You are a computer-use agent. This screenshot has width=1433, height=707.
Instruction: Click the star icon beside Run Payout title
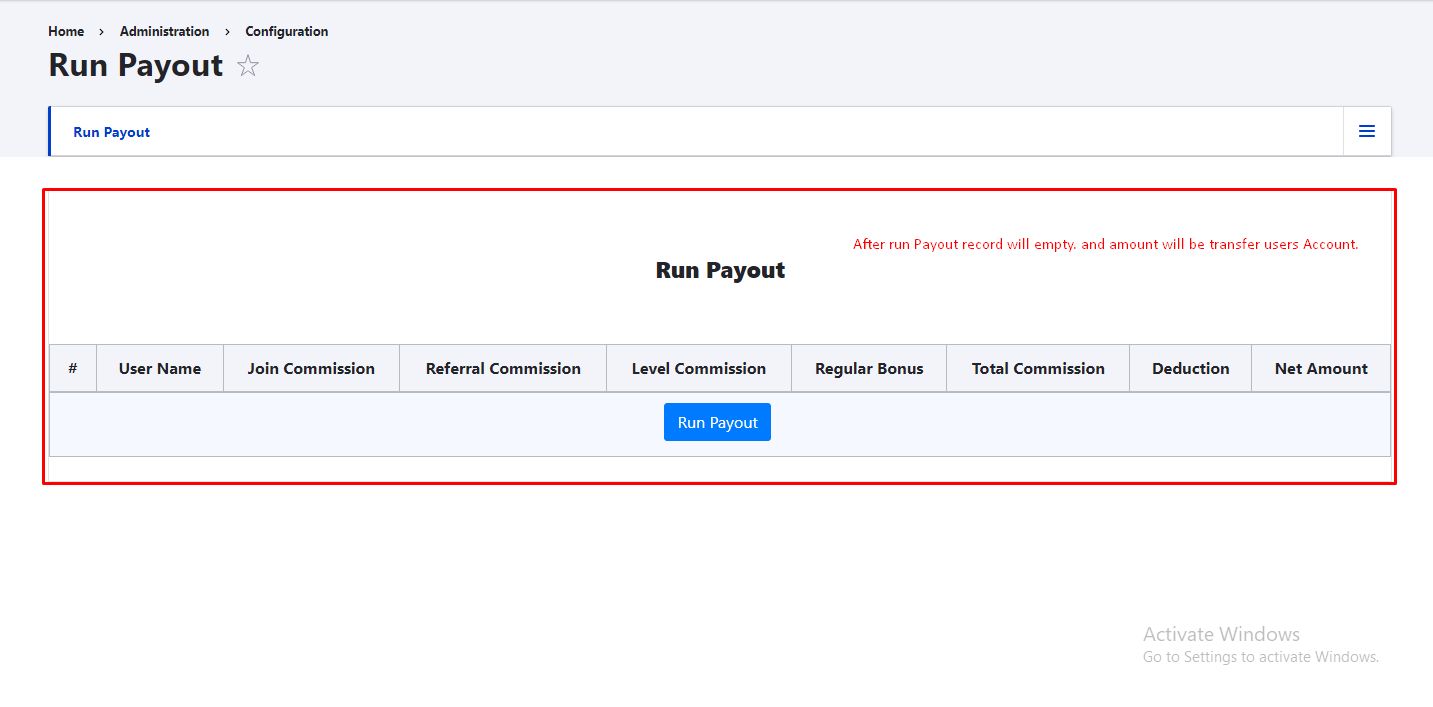point(248,66)
